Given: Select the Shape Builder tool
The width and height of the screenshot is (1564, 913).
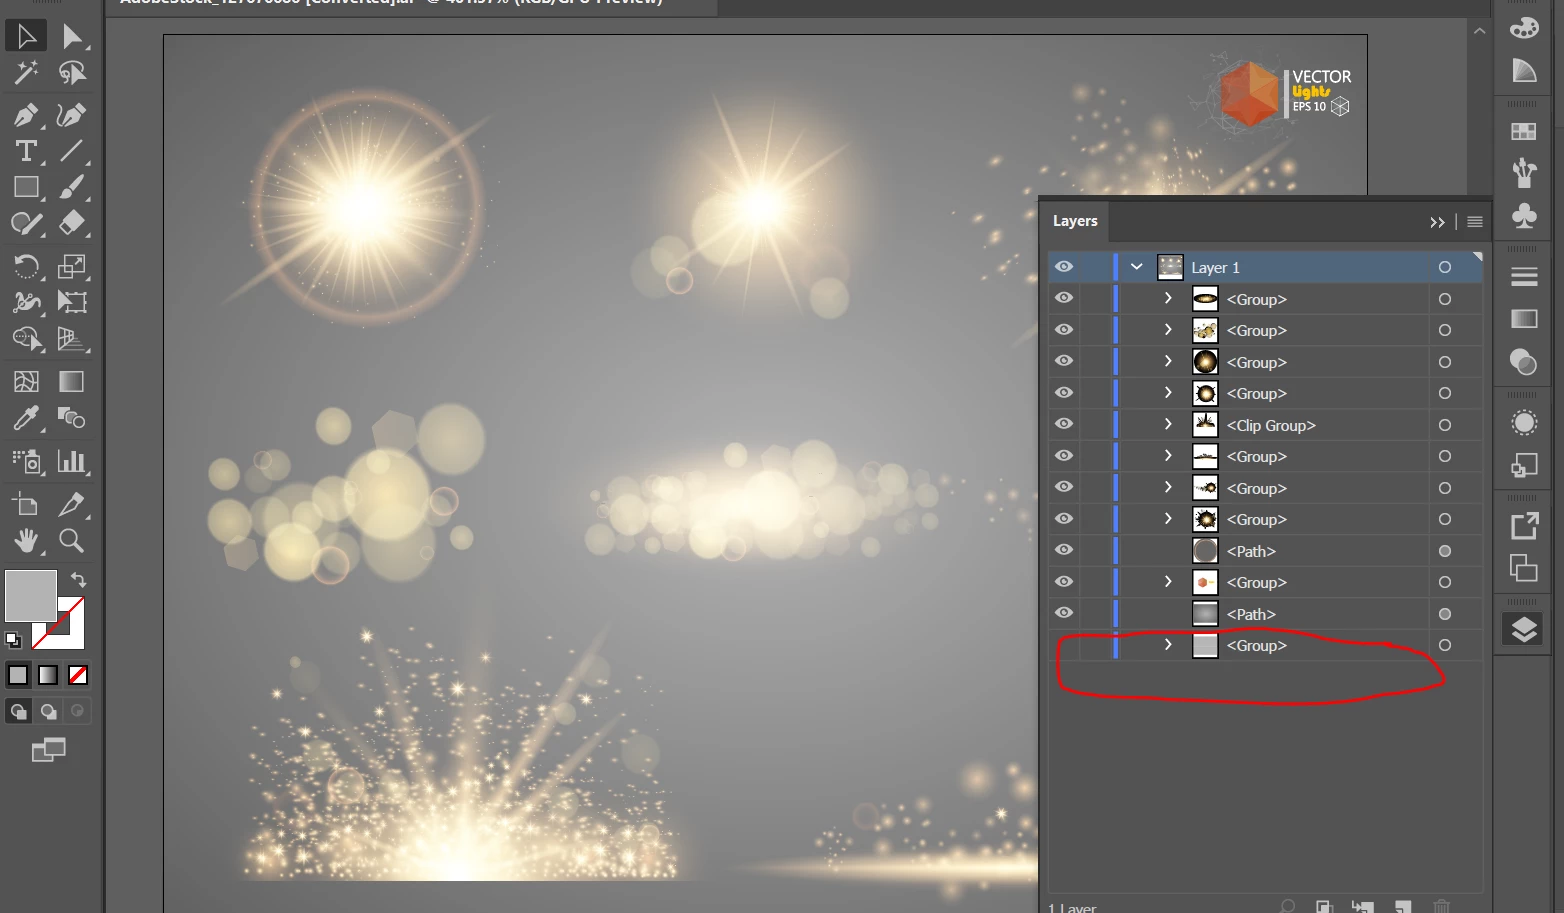Looking at the screenshot, I should [x=26, y=338].
